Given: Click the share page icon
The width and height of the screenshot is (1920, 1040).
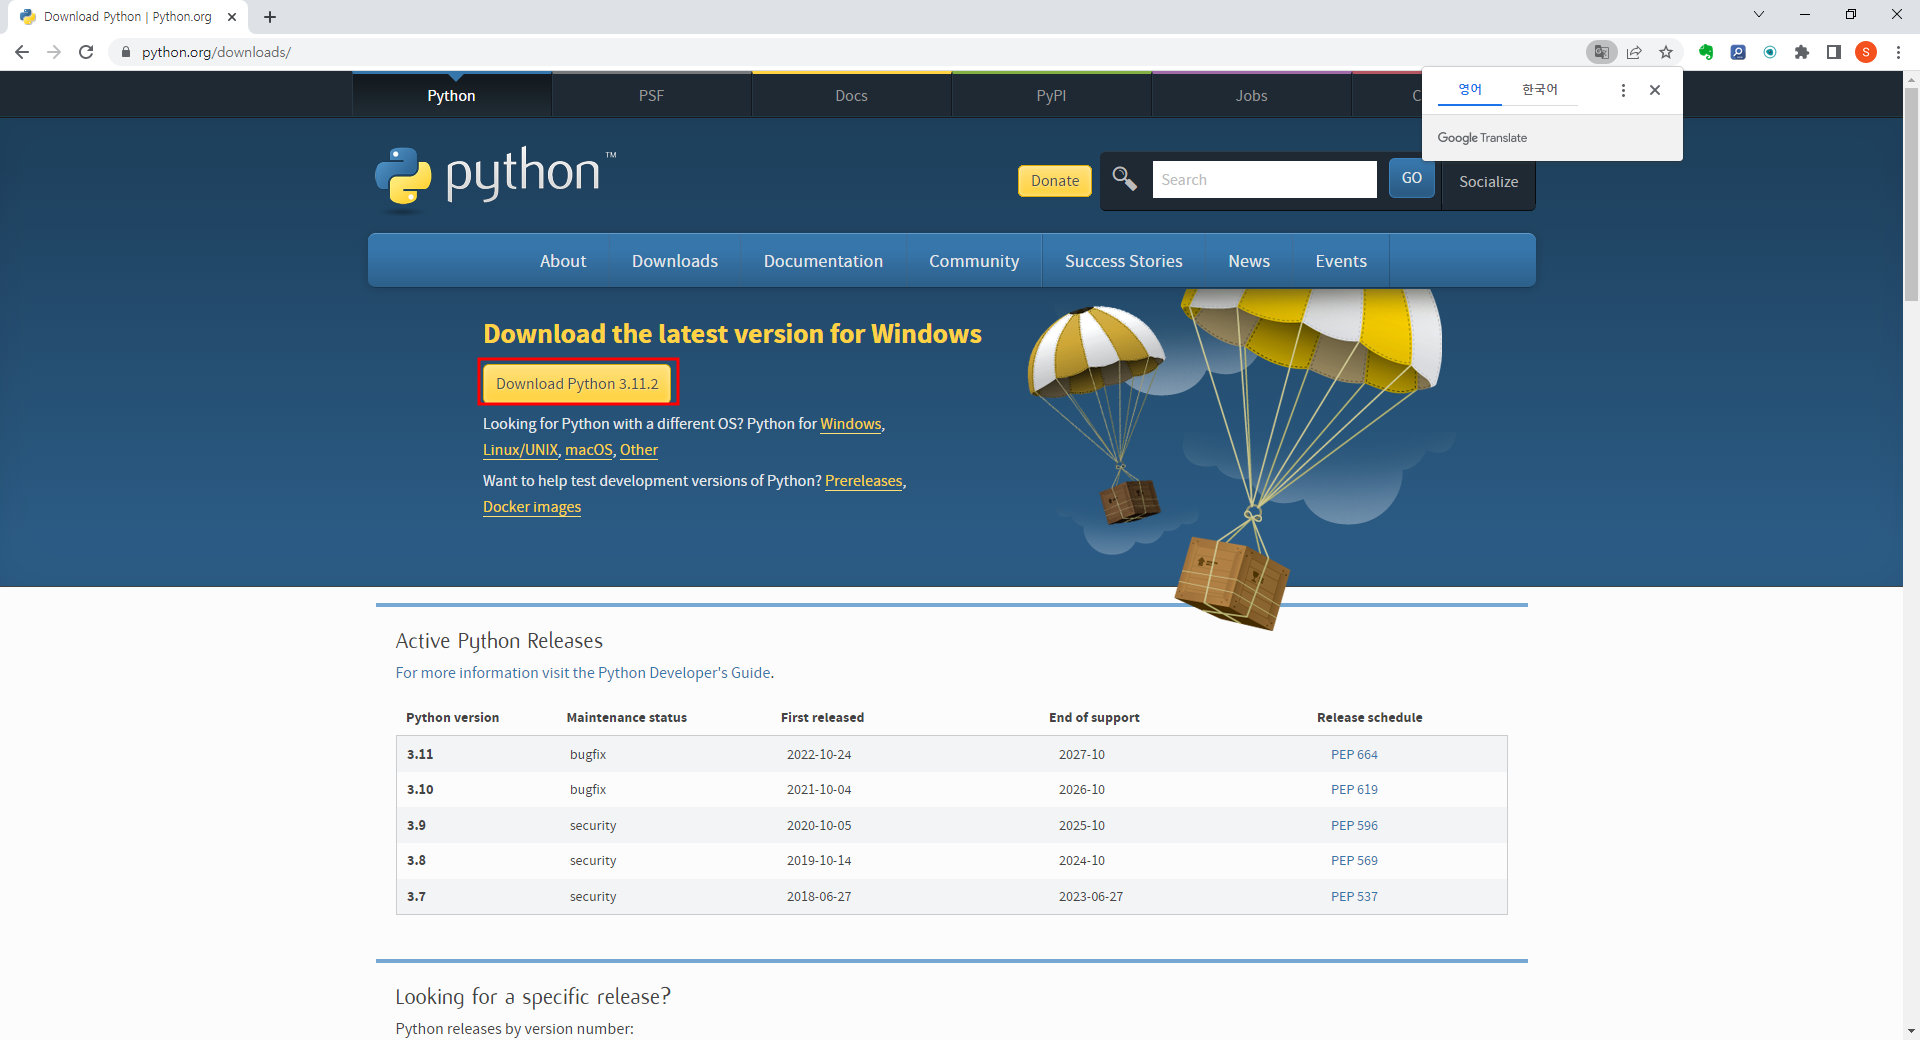Looking at the screenshot, I should [1634, 52].
